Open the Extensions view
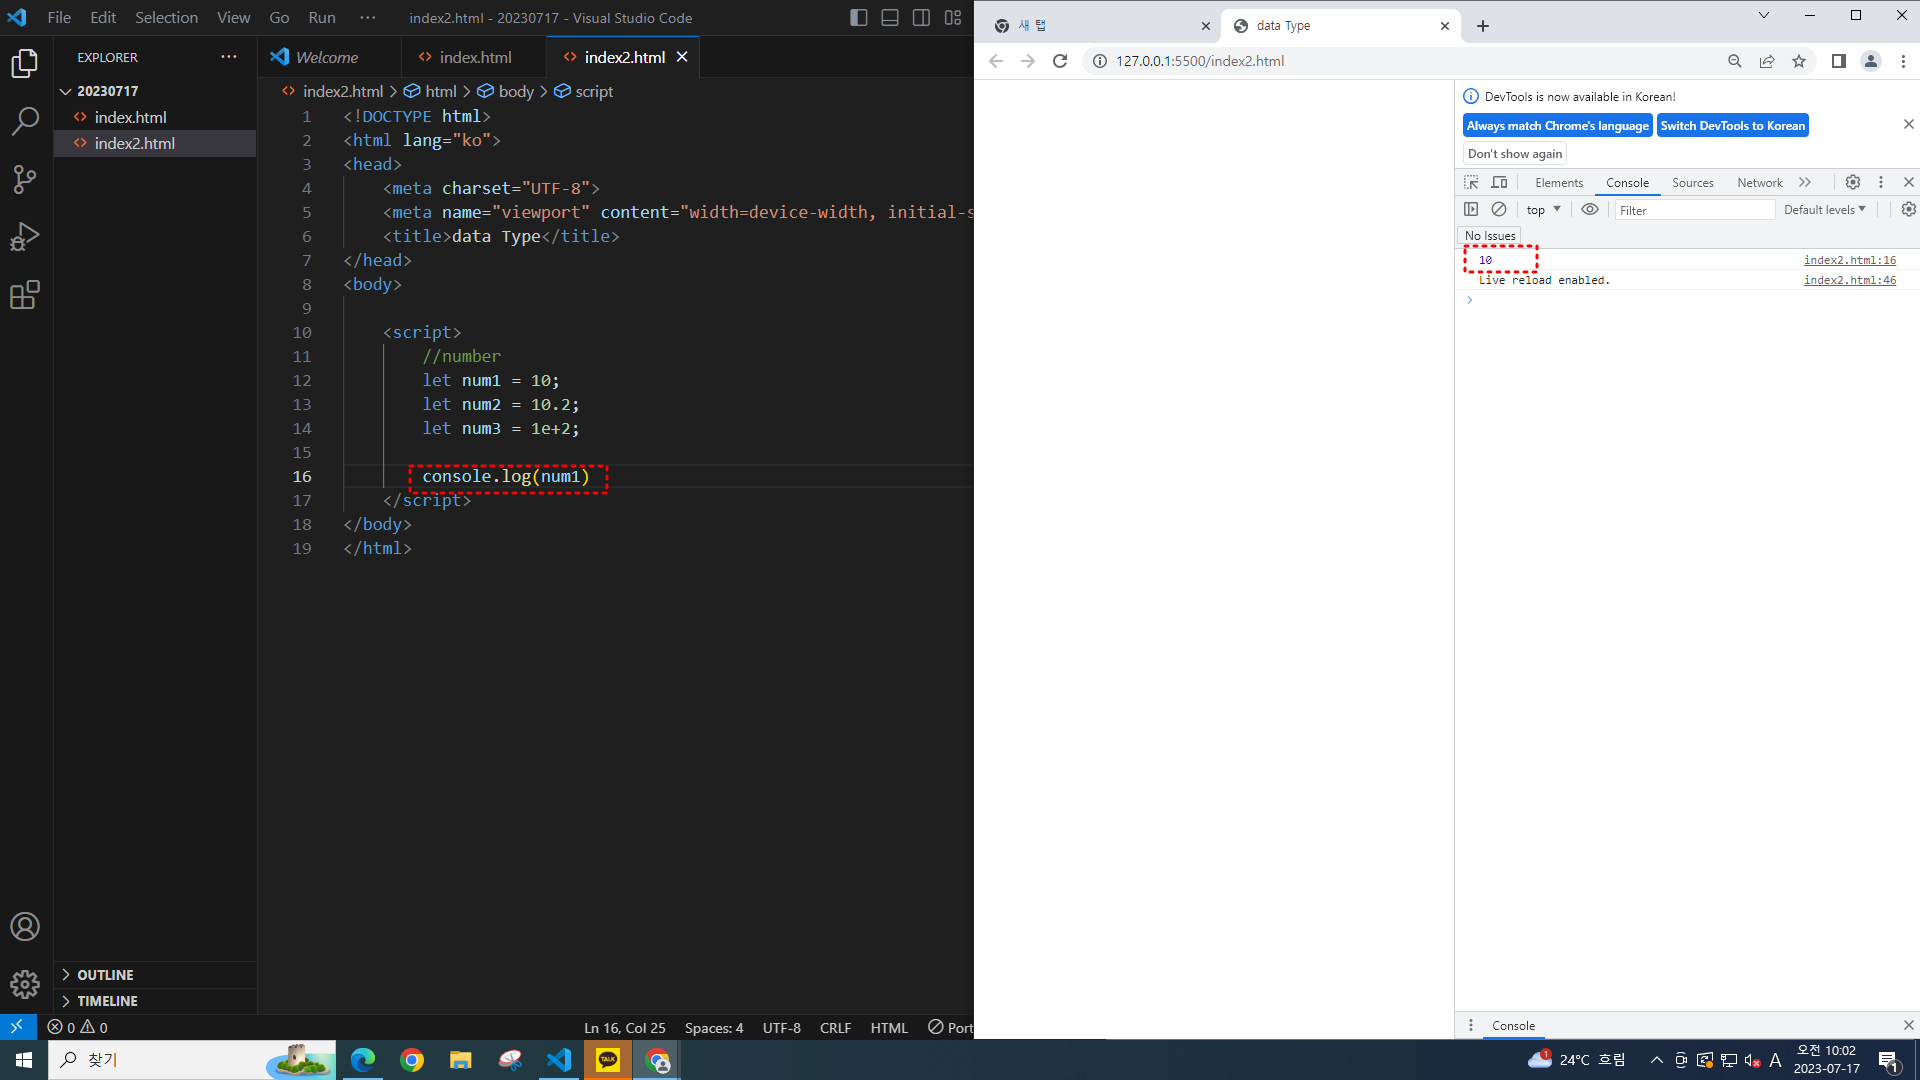The image size is (1920, 1080). click(x=25, y=295)
